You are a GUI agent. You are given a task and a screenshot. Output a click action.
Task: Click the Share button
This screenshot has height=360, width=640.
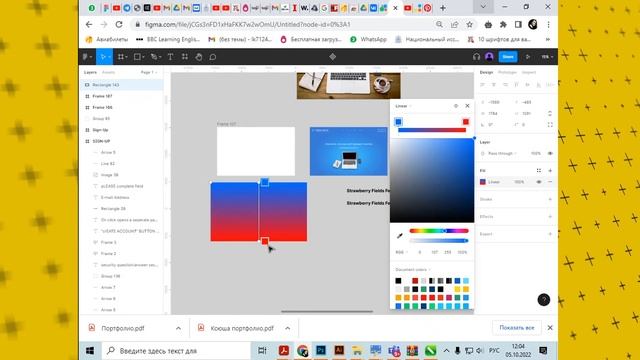tap(508, 57)
